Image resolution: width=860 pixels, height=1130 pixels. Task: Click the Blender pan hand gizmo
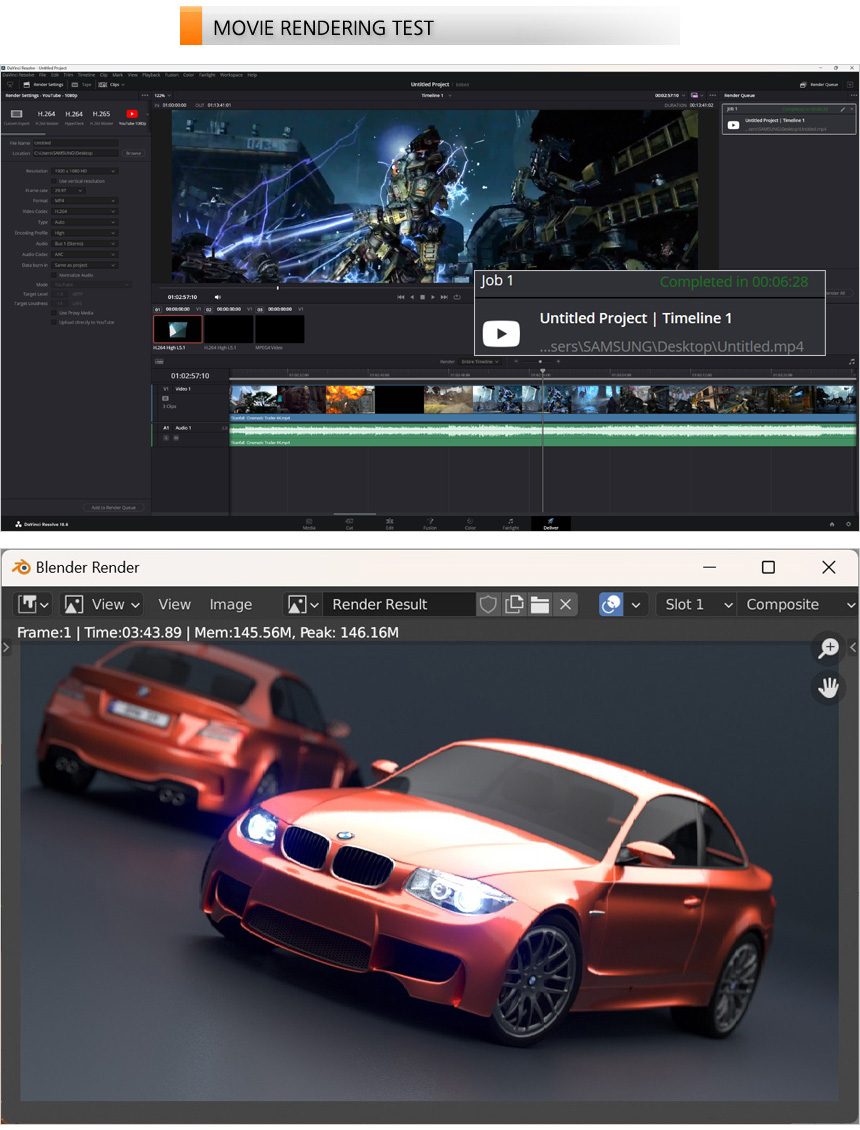coord(829,687)
